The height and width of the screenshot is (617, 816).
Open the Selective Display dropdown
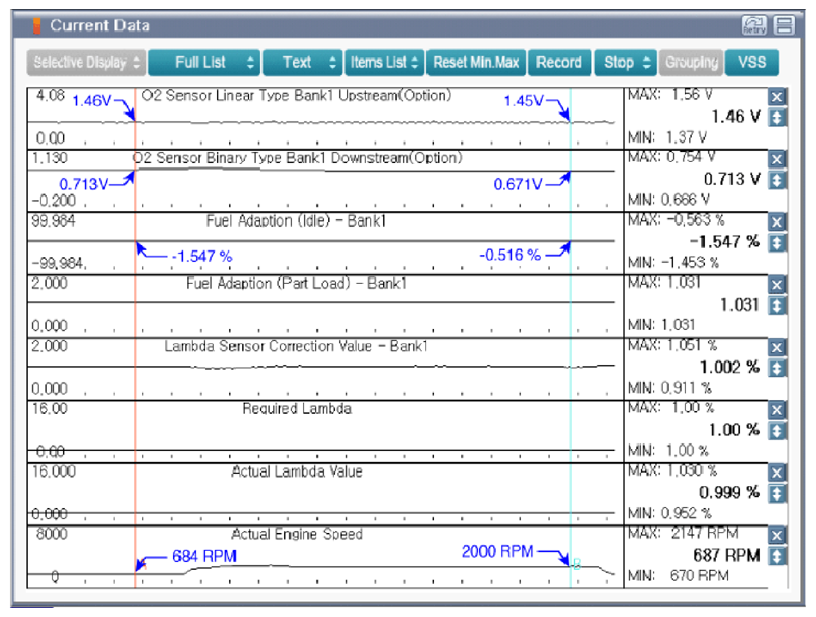[88, 62]
